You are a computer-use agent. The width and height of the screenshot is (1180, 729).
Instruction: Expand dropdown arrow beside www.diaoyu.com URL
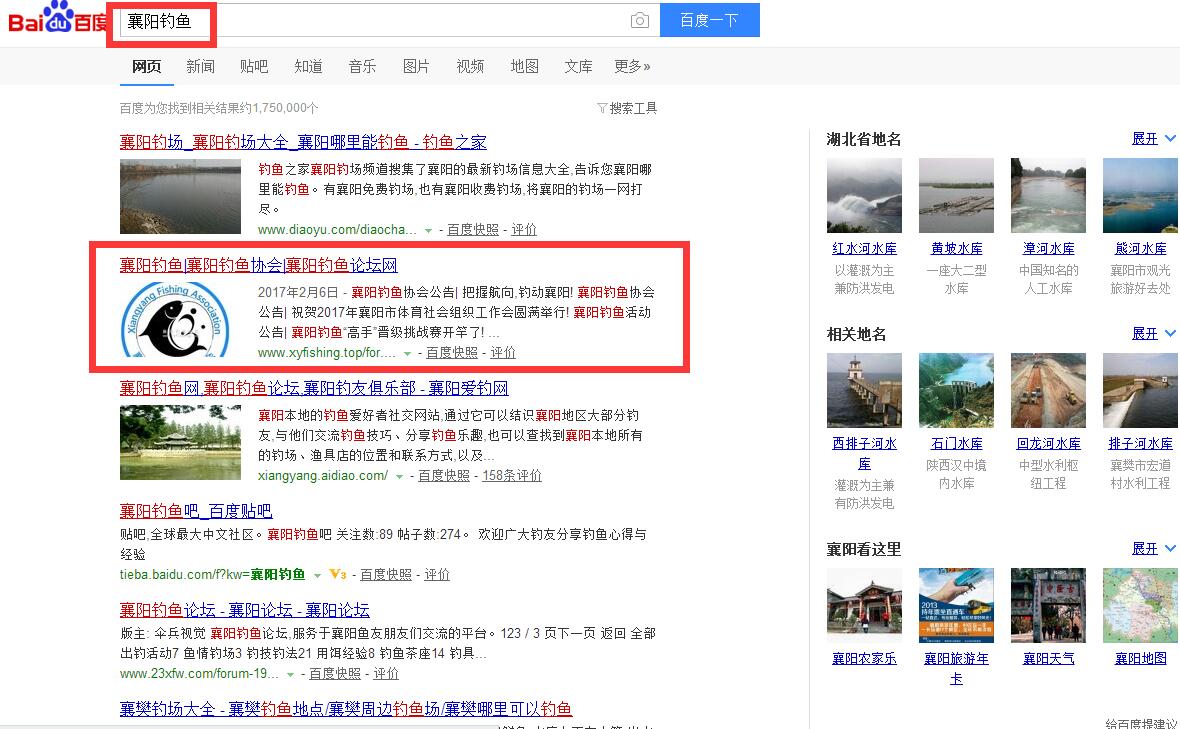428,230
